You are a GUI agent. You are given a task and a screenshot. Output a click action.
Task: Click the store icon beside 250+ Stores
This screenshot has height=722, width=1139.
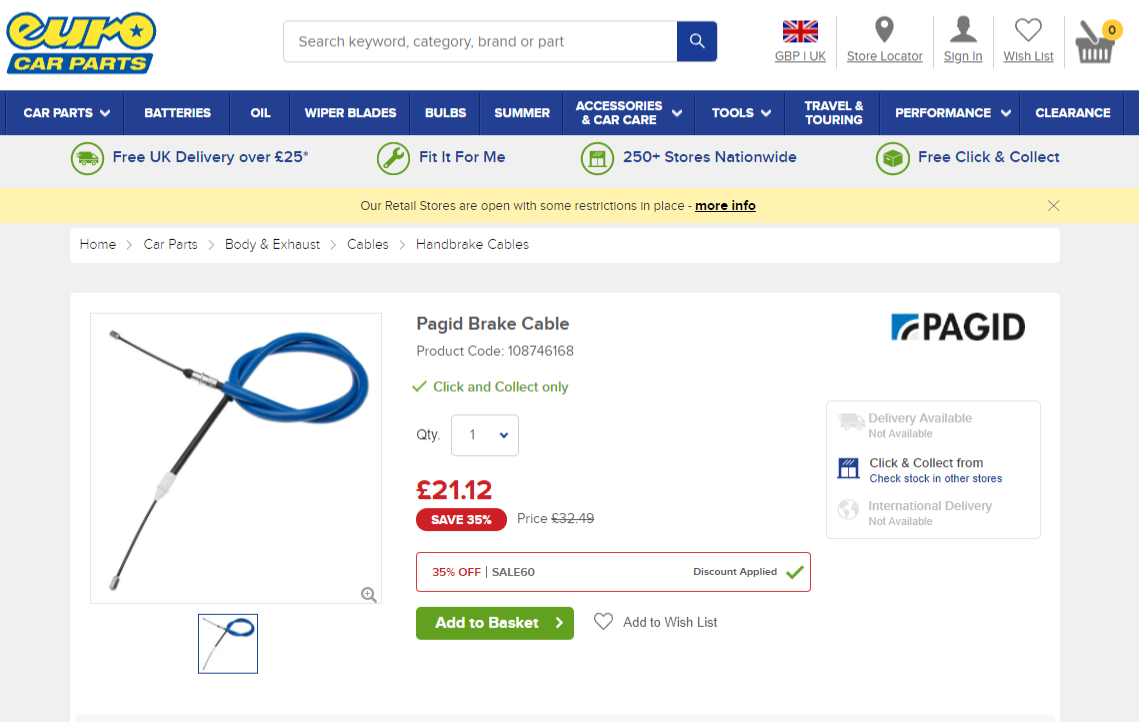pos(597,158)
